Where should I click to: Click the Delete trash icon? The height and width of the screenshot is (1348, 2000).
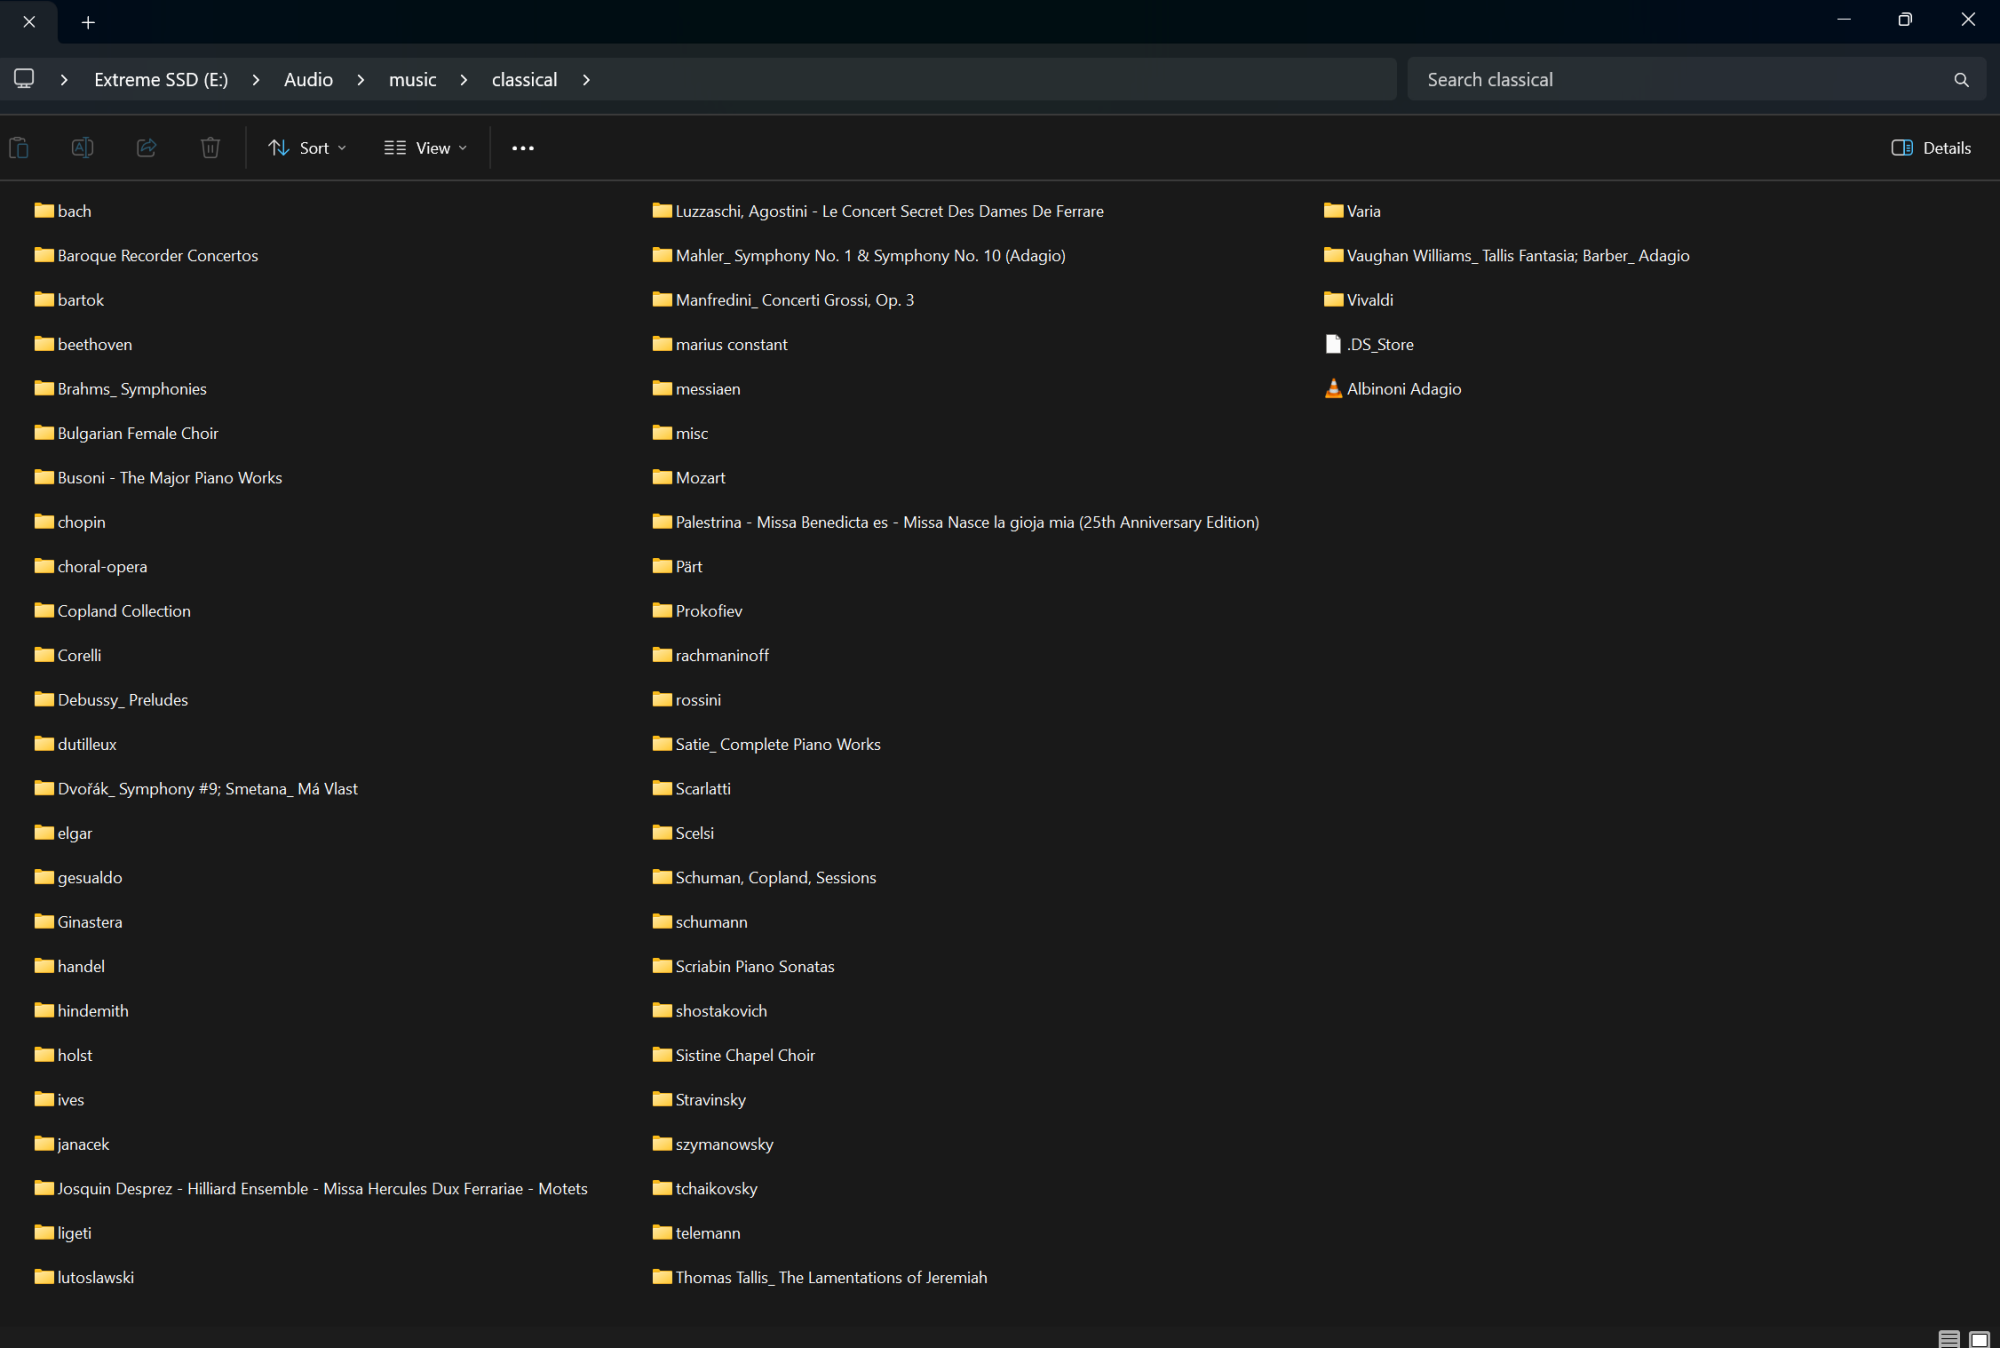coord(210,148)
